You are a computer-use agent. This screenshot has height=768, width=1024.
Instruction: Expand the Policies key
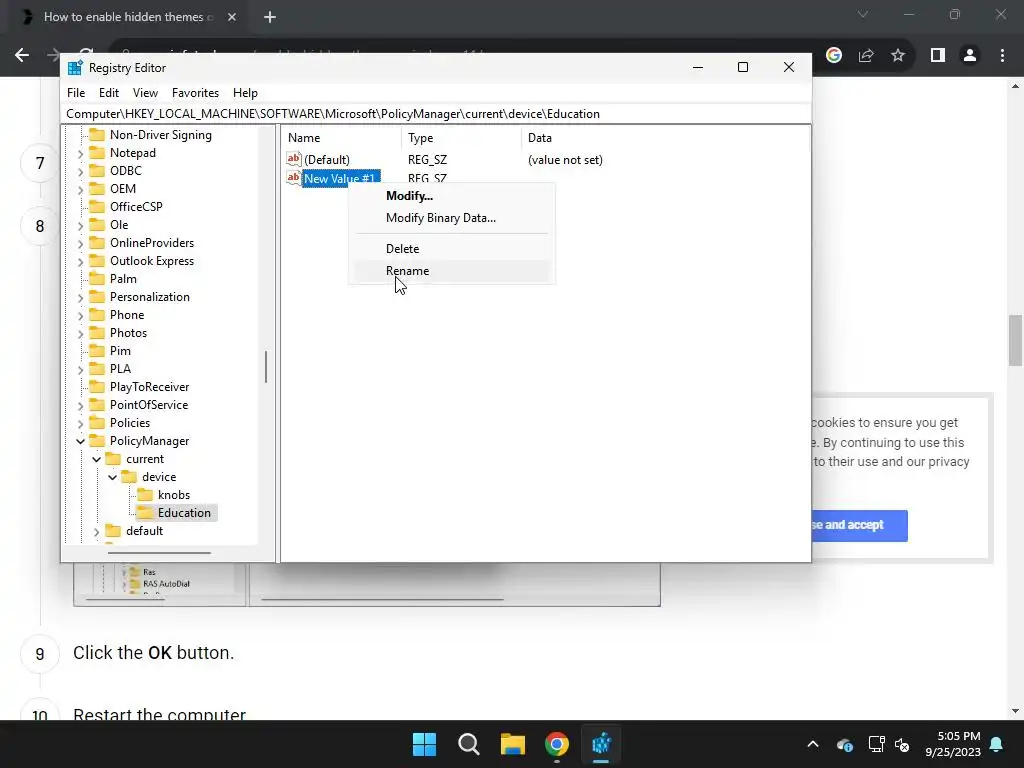[80, 423]
